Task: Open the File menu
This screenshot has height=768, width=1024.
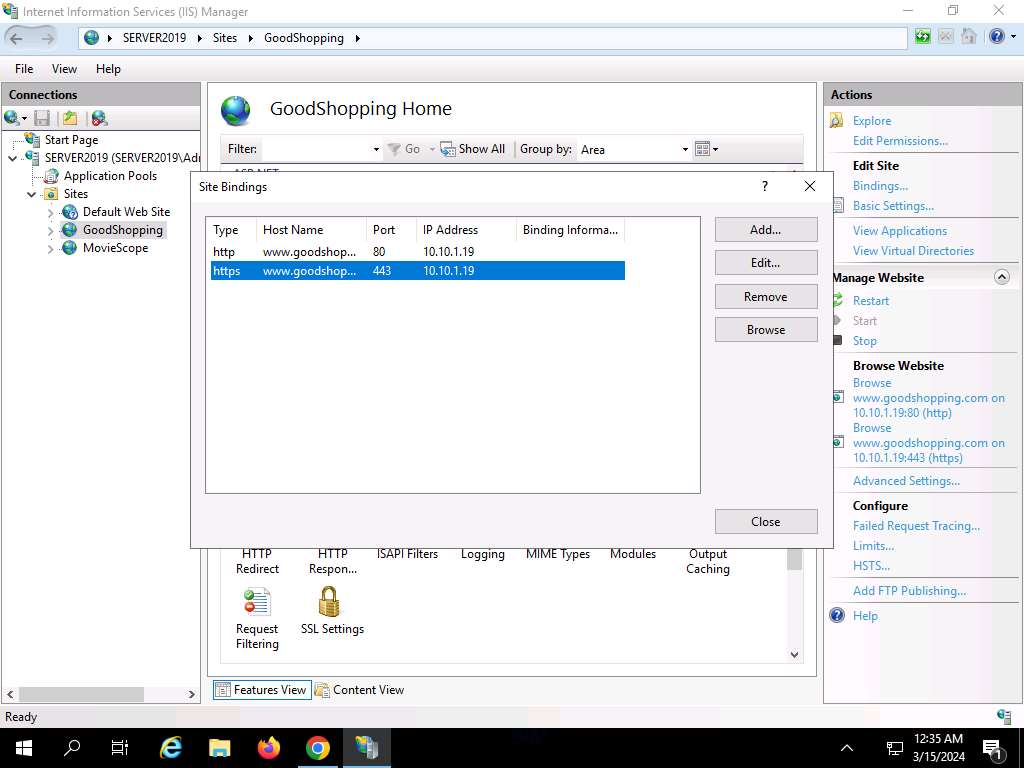Action: [x=24, y=69]
